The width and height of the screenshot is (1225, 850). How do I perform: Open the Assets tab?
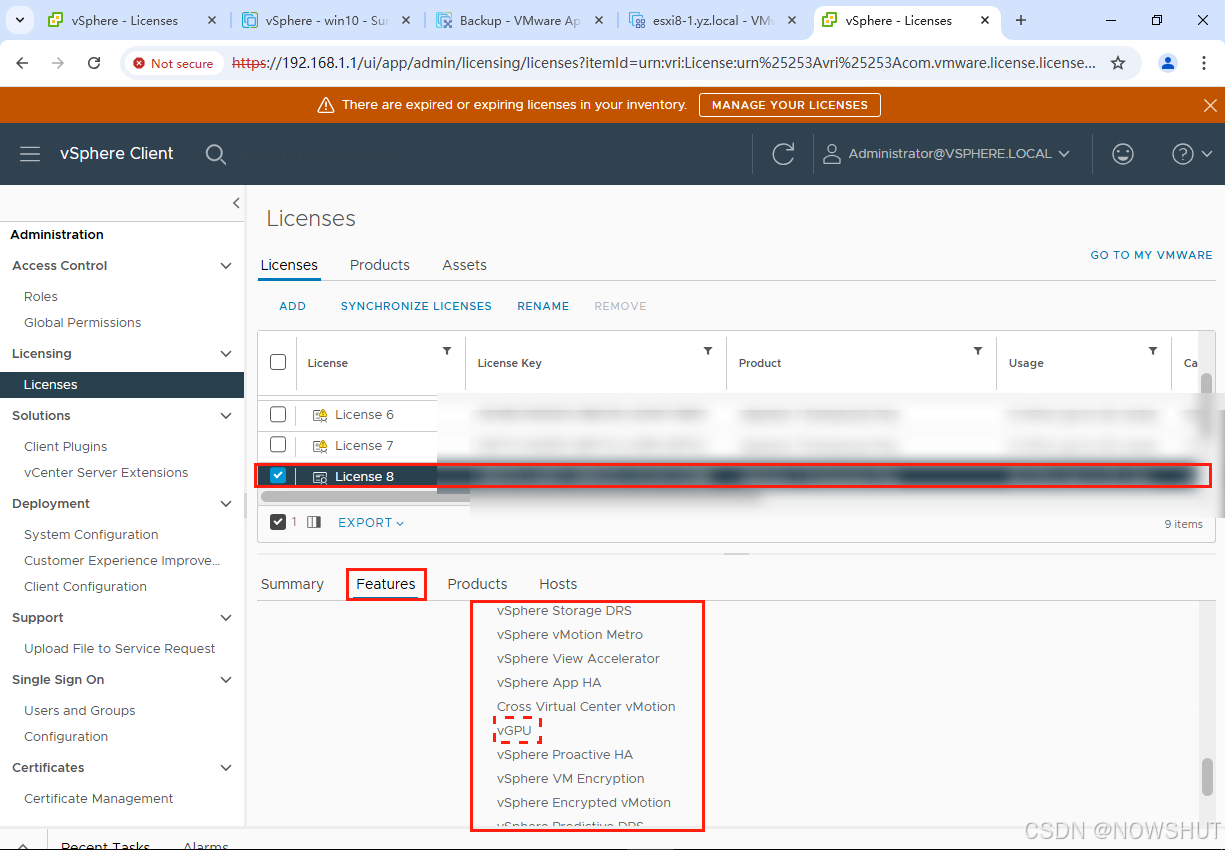pyautogui.click(x=464, y=265)
